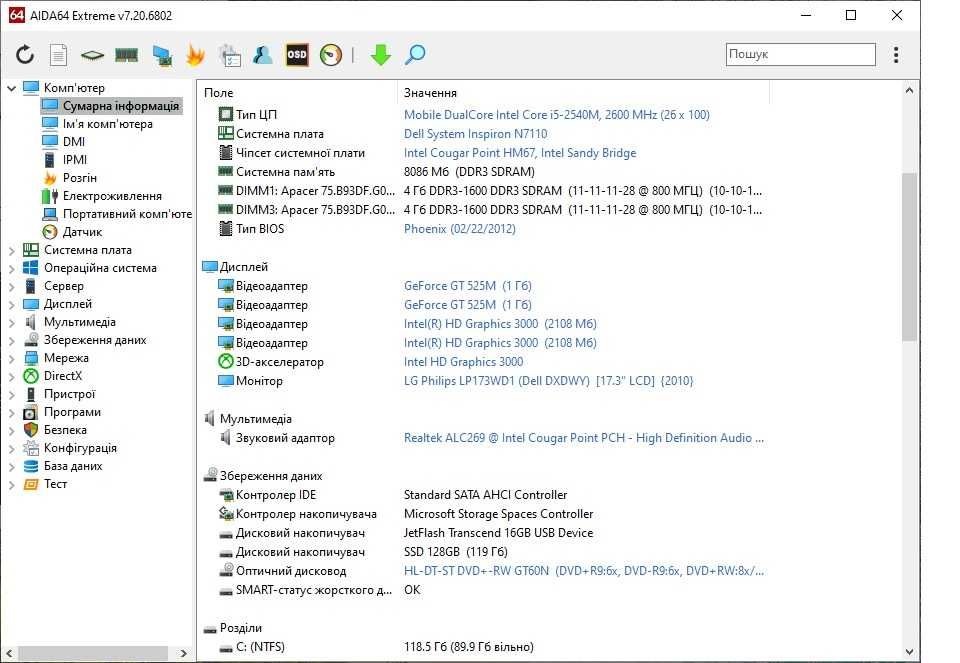Click the green download arrow icon
The image size is (960, 663).
click(x=380, y=55)
